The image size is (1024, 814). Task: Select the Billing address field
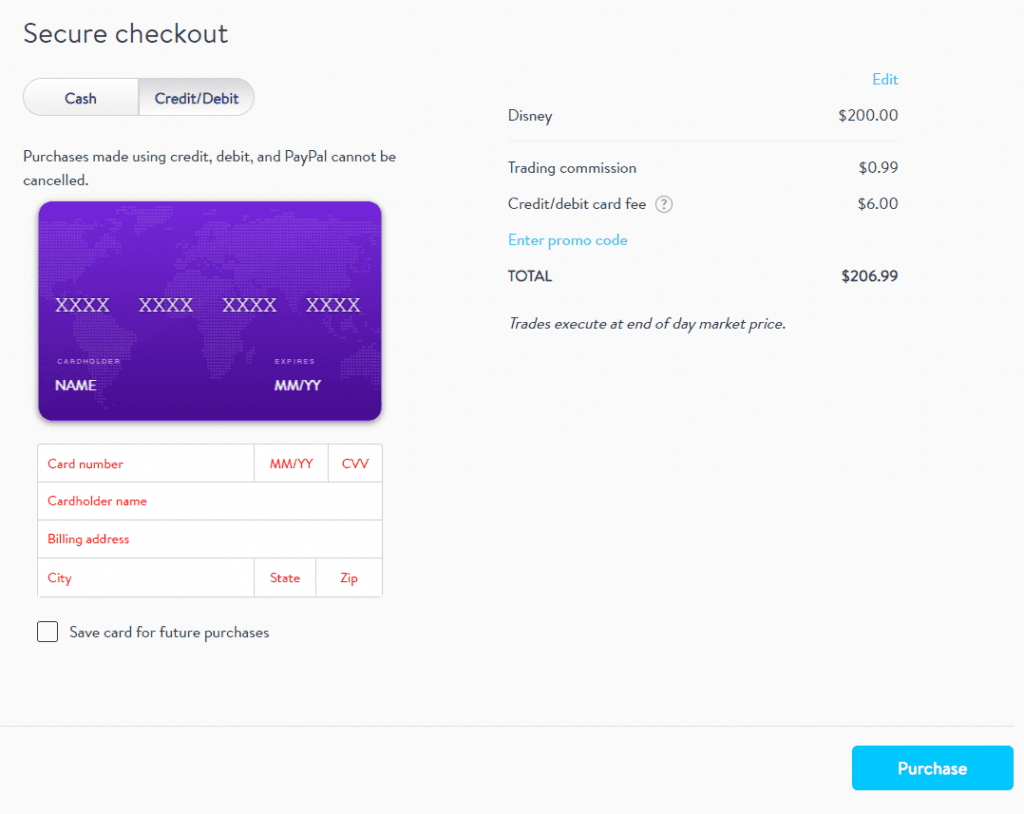pos(210,539)
